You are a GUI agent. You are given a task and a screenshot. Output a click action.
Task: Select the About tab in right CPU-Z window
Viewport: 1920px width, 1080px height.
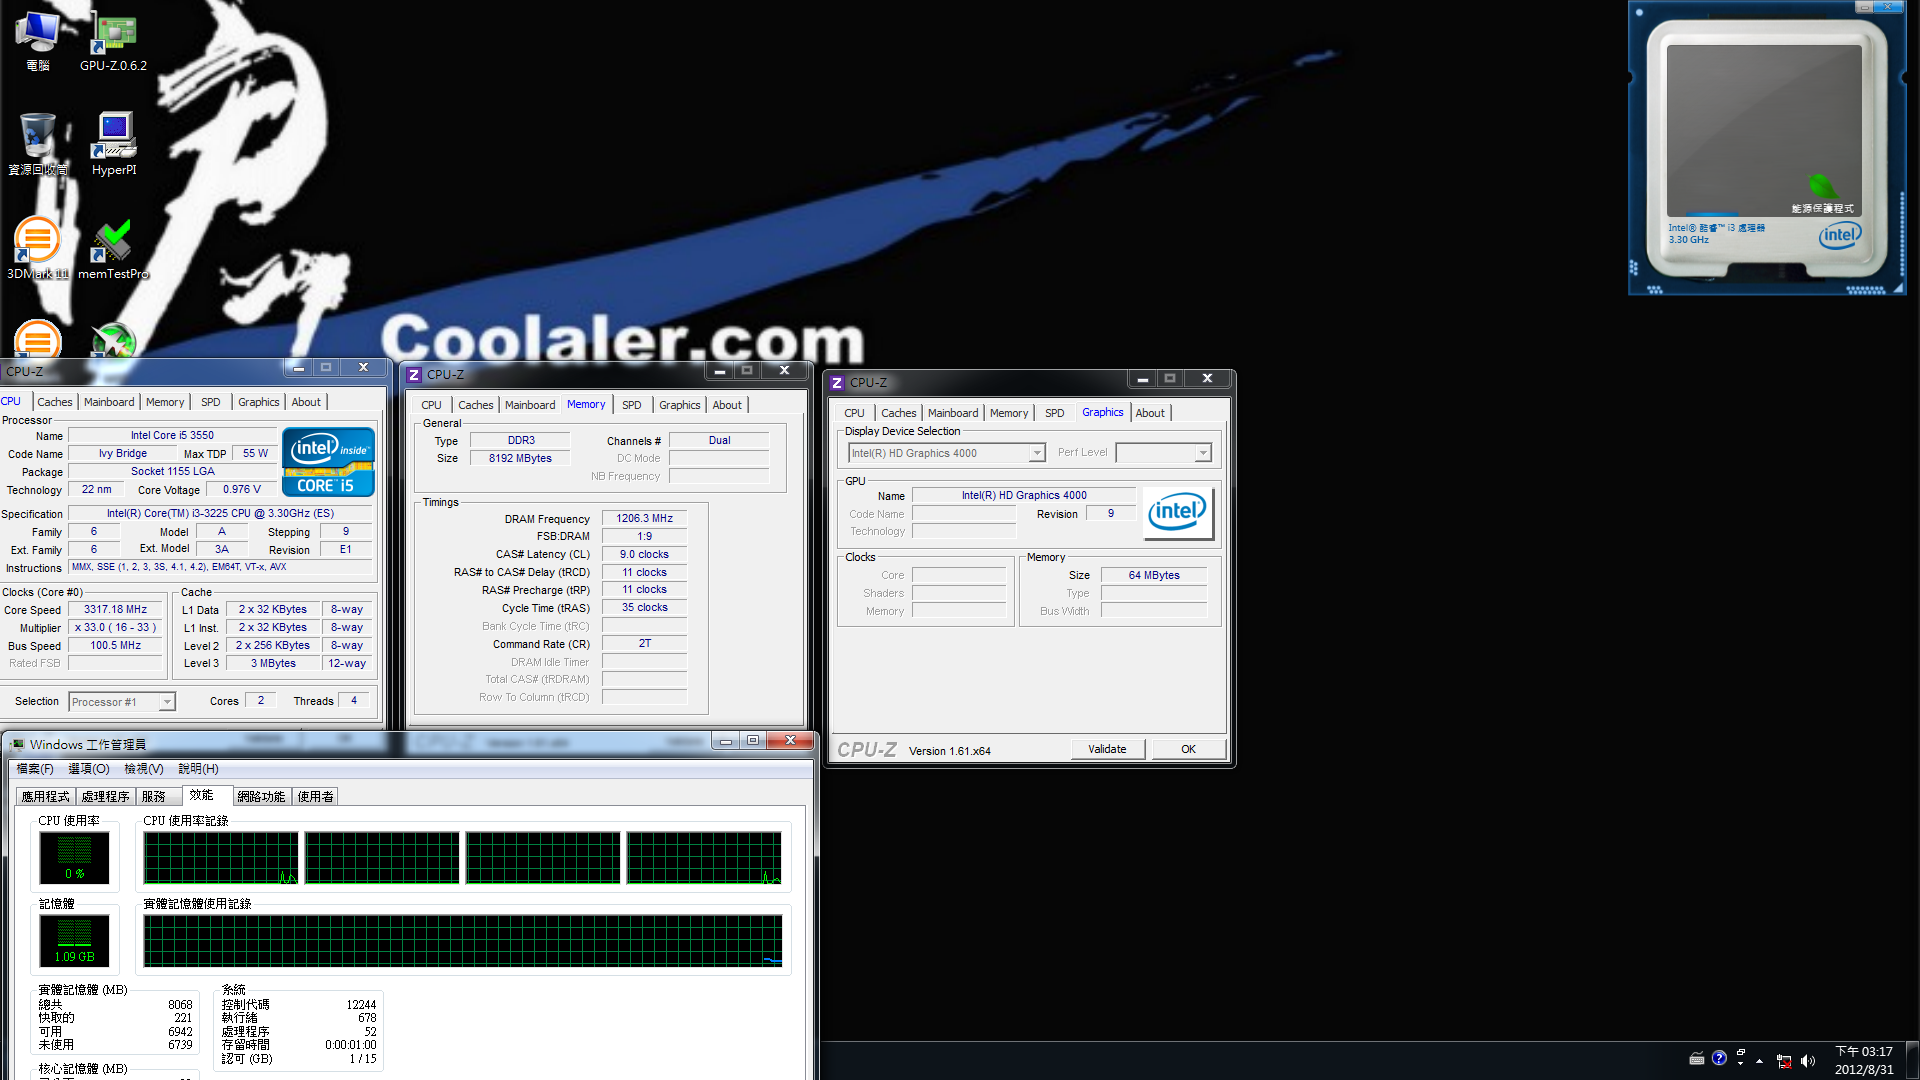click(x=1150, y=413)
